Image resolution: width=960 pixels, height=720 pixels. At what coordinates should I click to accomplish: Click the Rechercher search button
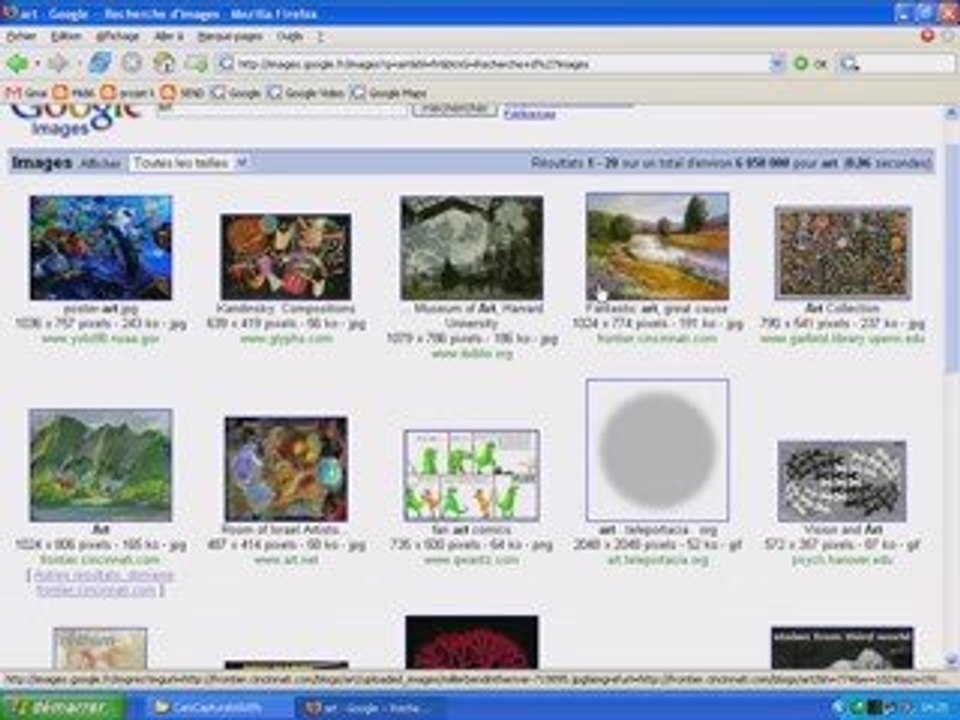pyautogui.click(x=454, y=109)
